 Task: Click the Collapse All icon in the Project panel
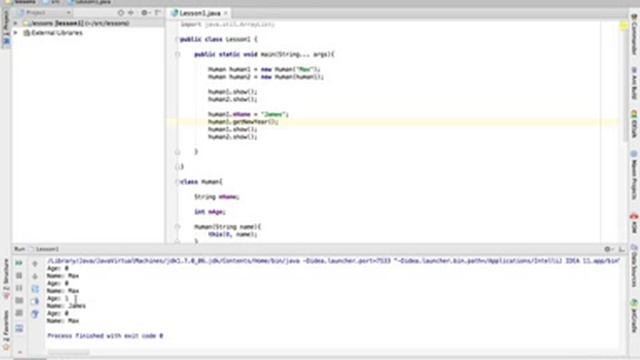click(x=131, y=13)
